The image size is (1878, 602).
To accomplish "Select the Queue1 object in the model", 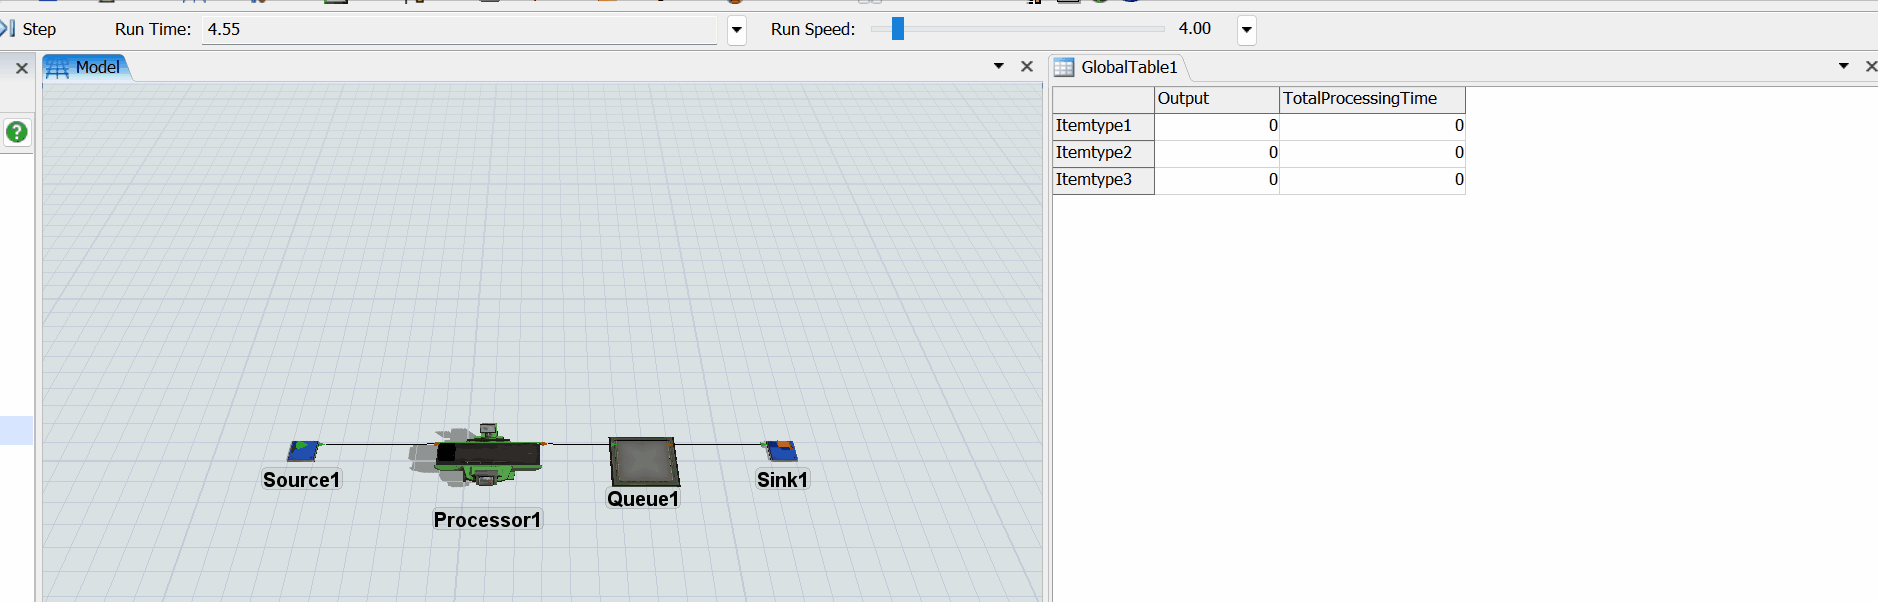I will (x=644, y=462).
